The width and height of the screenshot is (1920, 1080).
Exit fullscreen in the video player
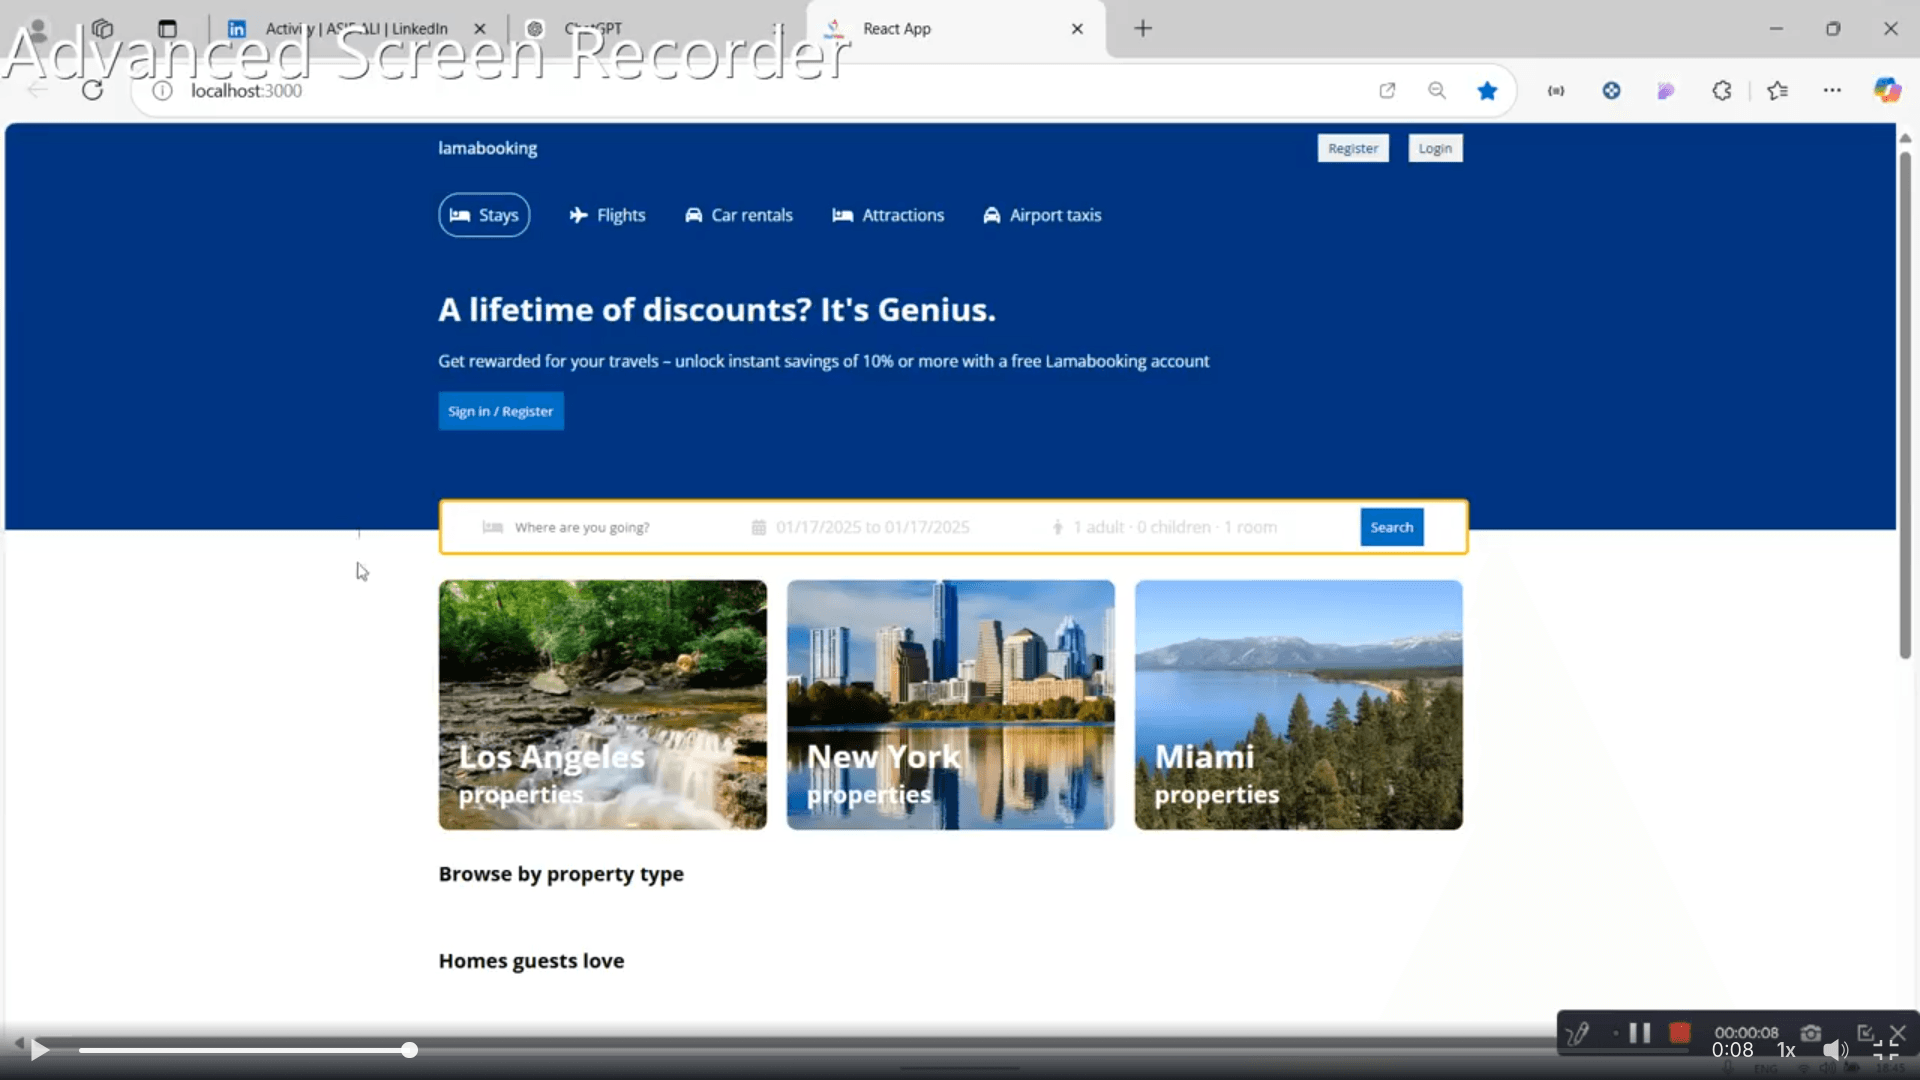pos(1886,1050)
